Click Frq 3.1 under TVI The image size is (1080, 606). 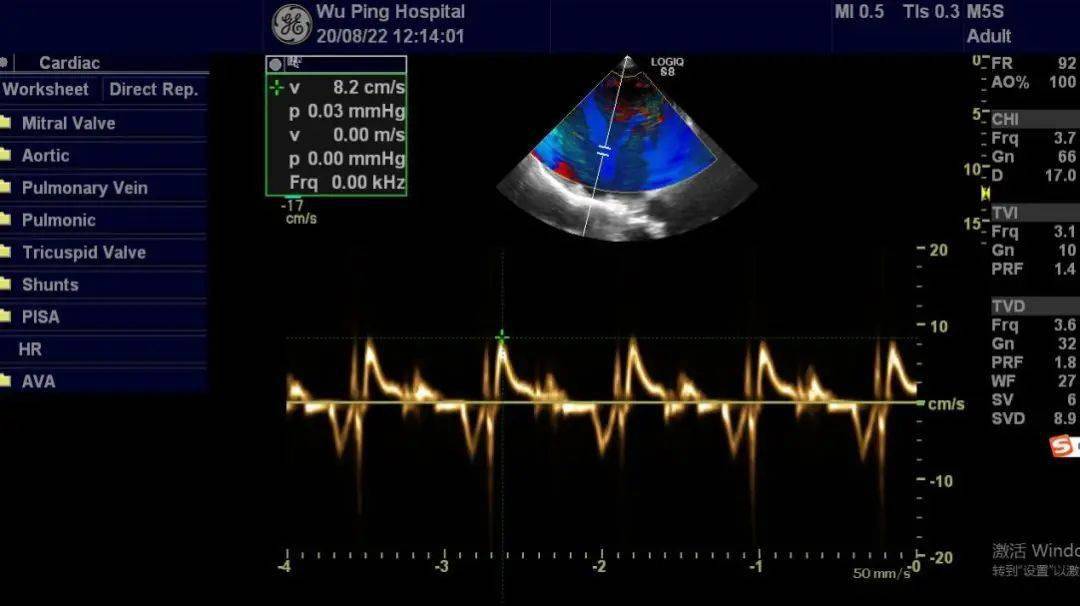click(1034, 231)
